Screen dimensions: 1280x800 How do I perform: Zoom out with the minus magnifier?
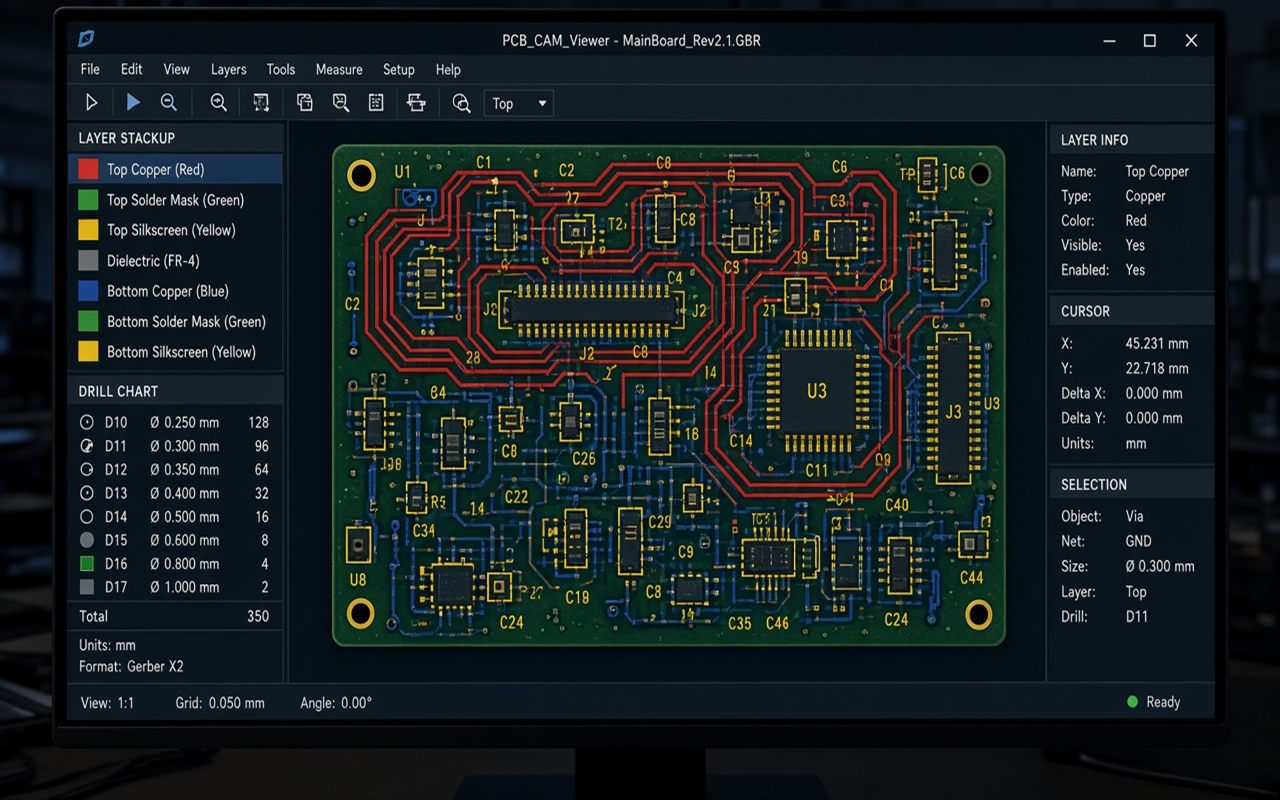tap(169, 102)
